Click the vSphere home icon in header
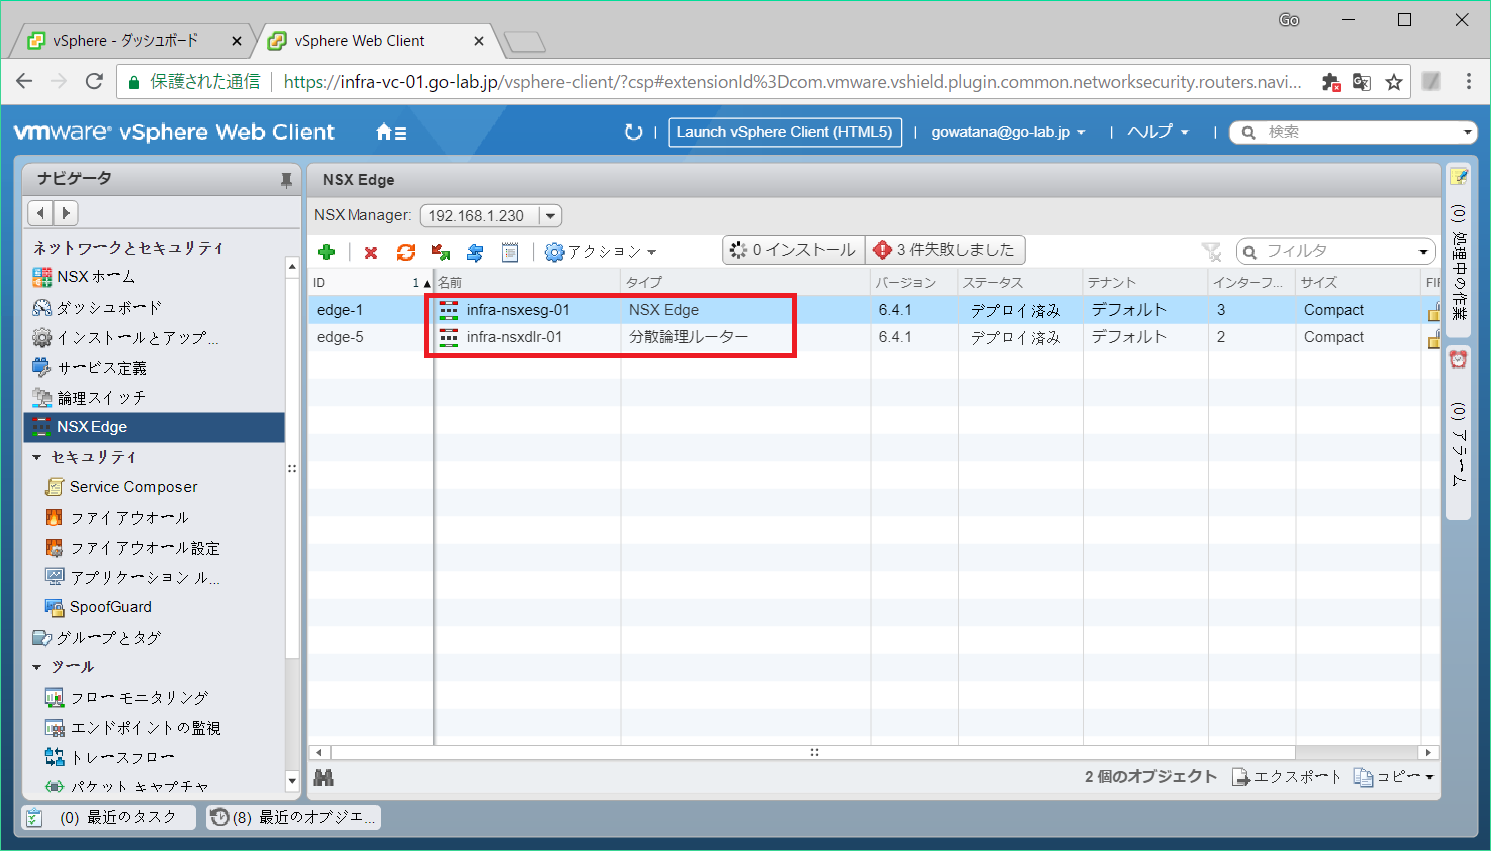Screen dimensions: 1491x851 390,132
